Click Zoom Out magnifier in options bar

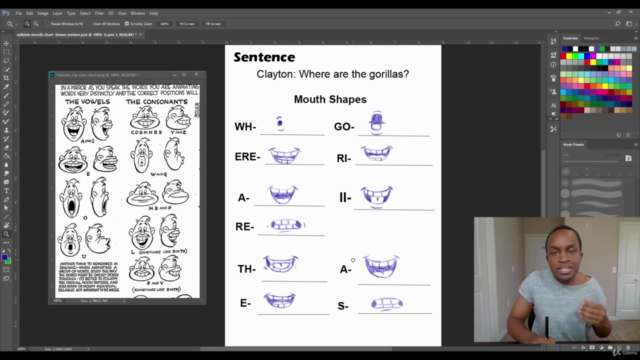[36, 24]
